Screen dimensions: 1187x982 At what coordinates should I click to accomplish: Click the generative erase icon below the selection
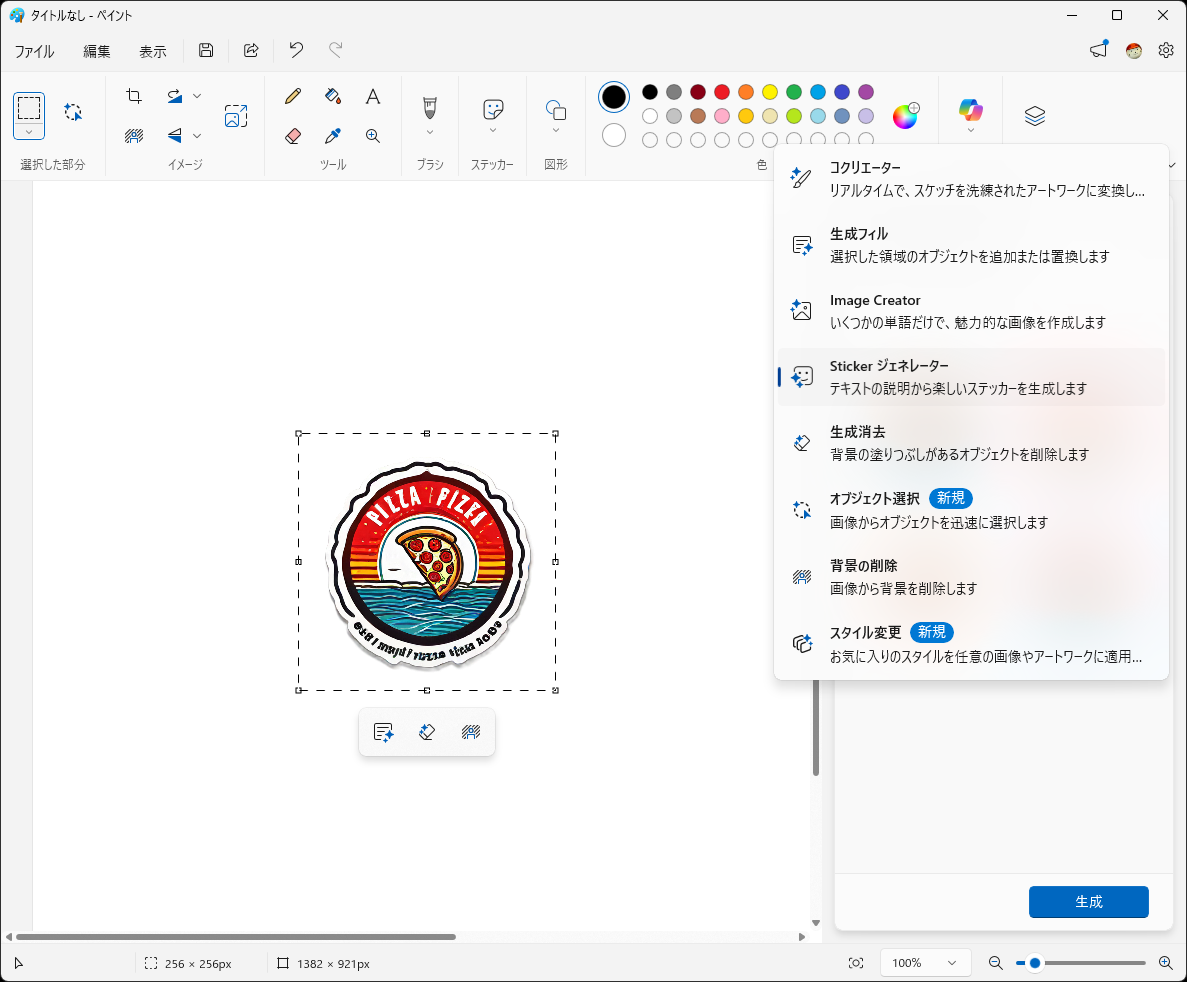(x=427, y=731)
